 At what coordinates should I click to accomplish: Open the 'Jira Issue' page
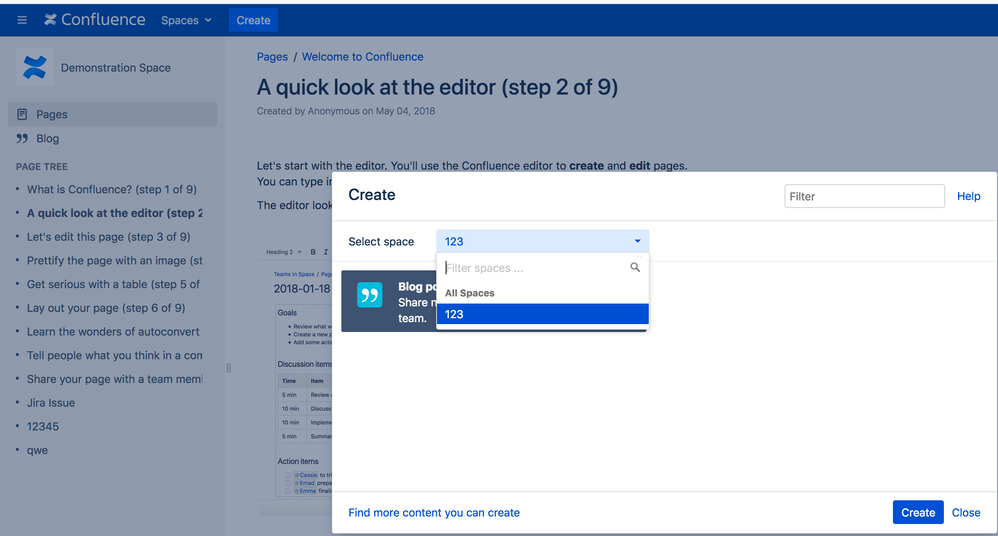pos(51,403)
